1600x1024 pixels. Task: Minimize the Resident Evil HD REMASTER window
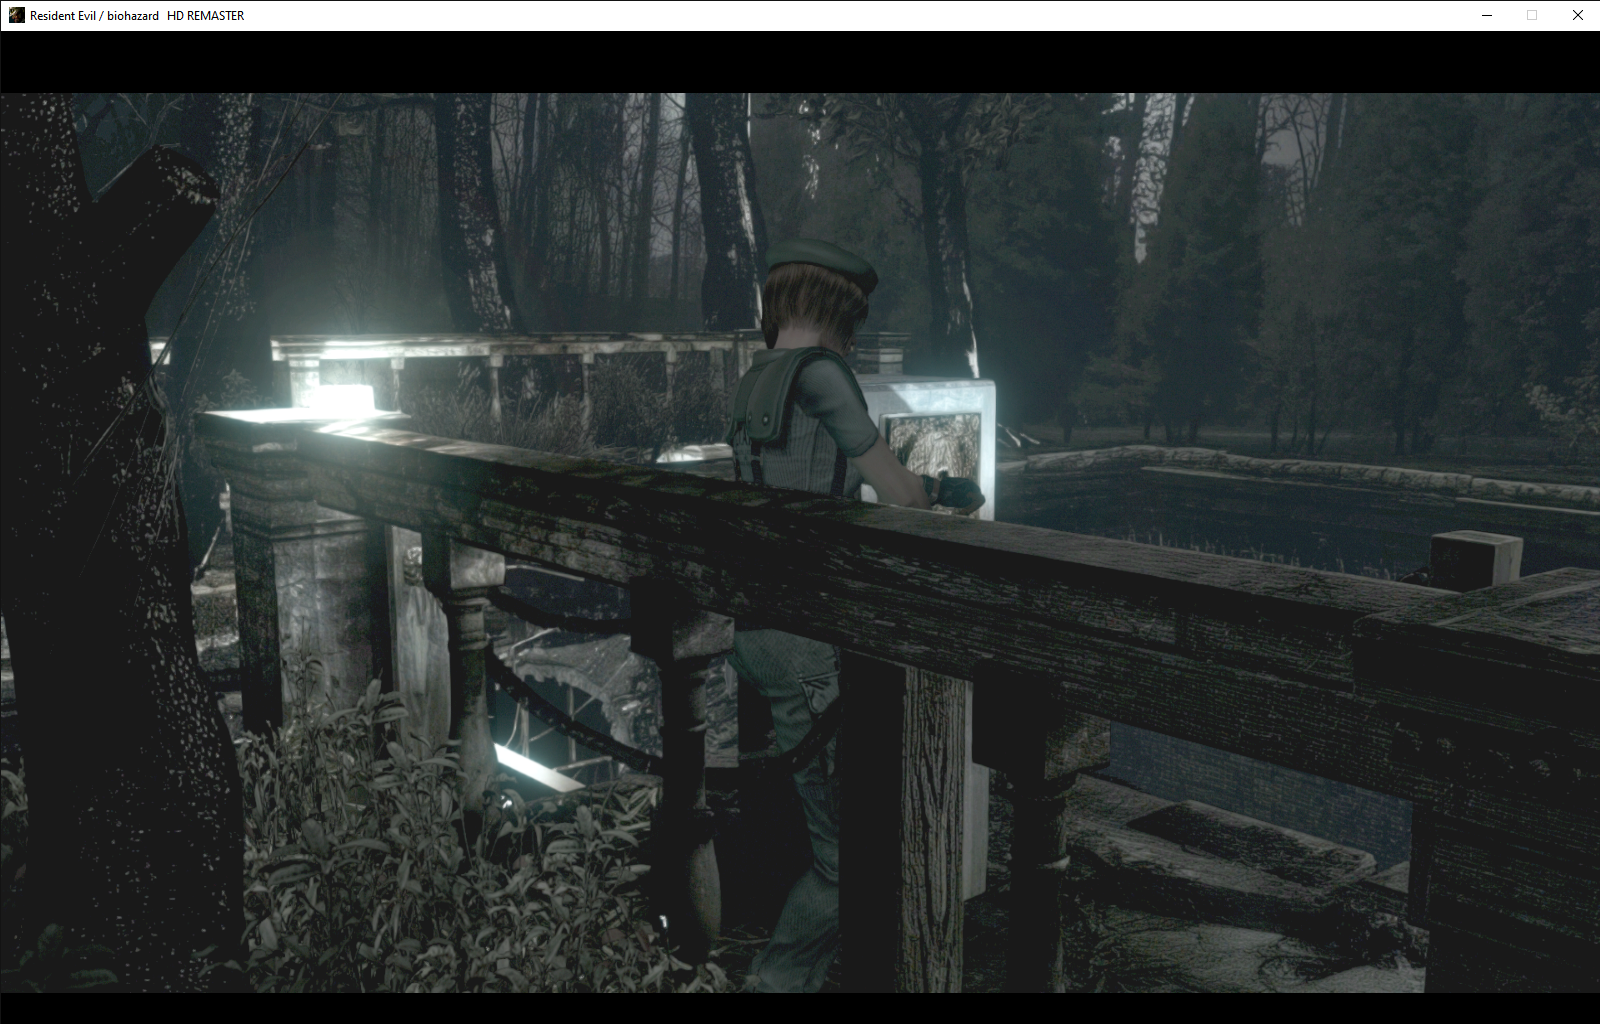click(1486, 15)
